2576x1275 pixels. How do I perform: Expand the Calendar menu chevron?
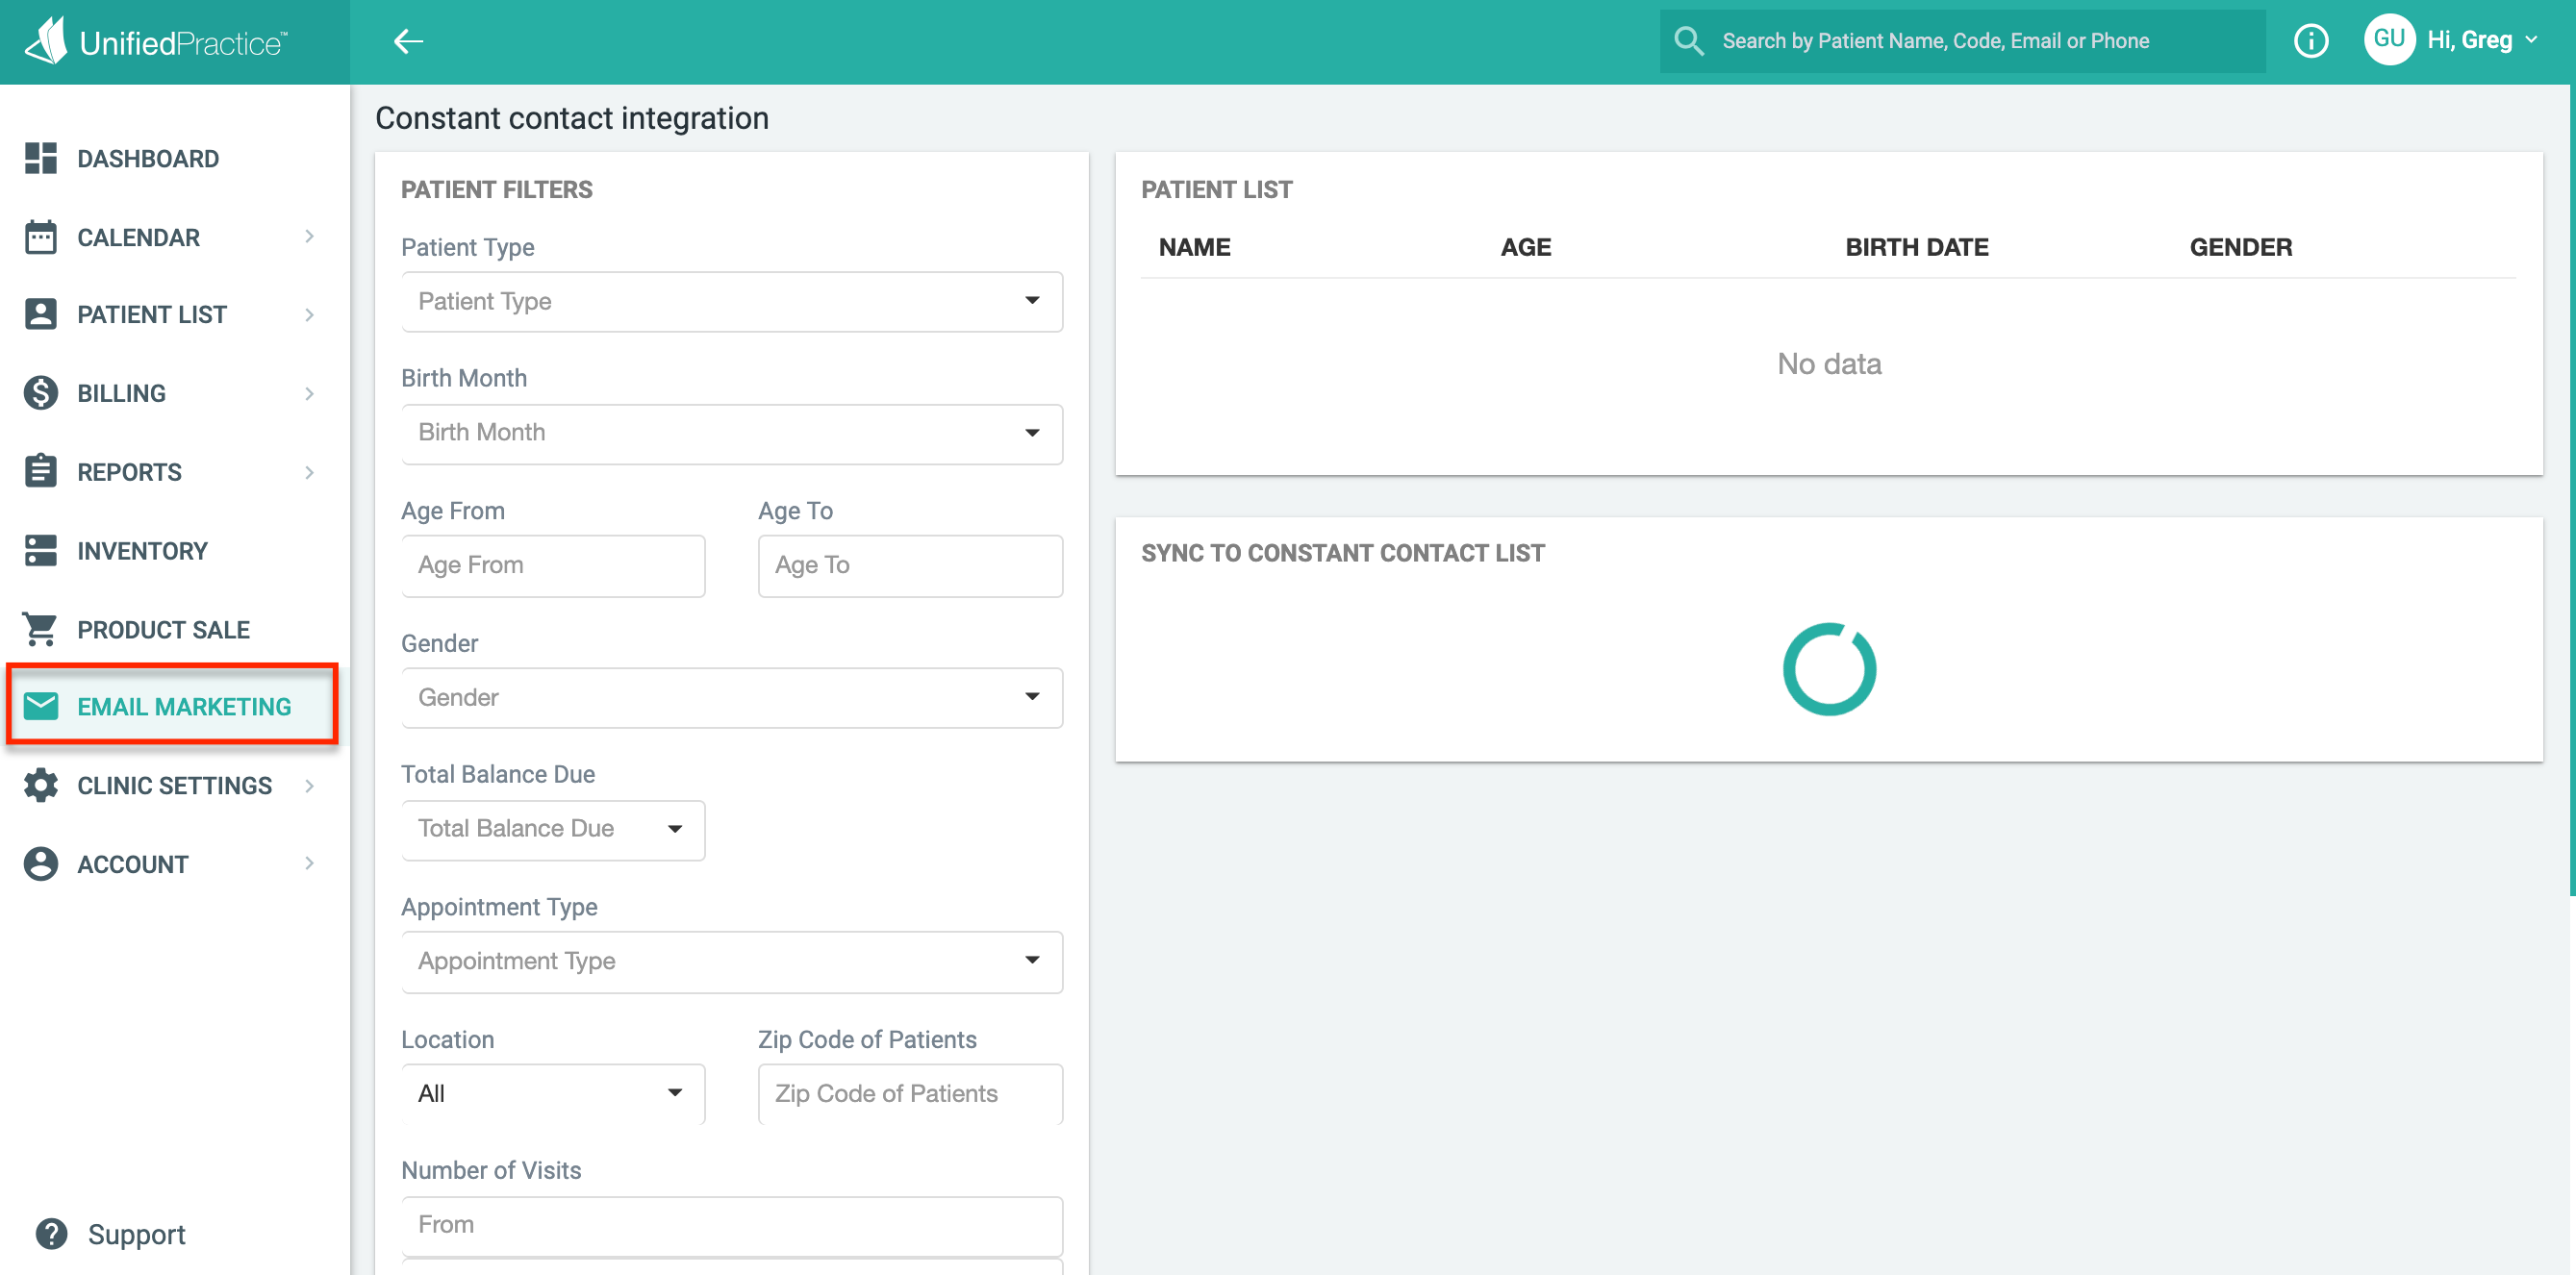click(x=309, y=237)
